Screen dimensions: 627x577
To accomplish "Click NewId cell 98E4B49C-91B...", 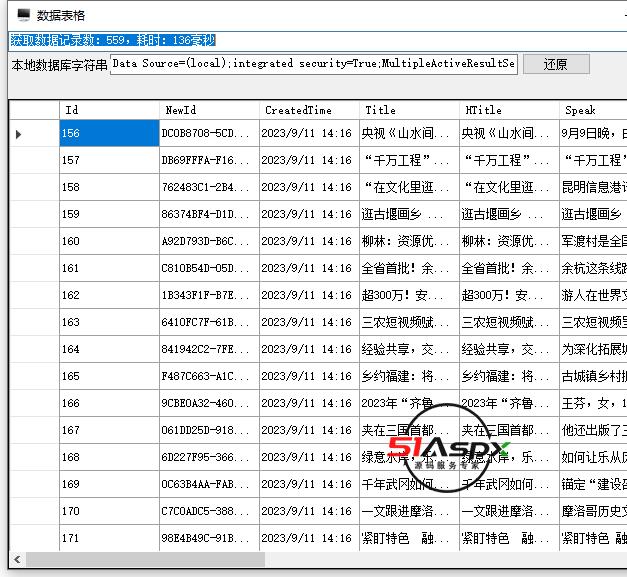I will tap(209, 538).
